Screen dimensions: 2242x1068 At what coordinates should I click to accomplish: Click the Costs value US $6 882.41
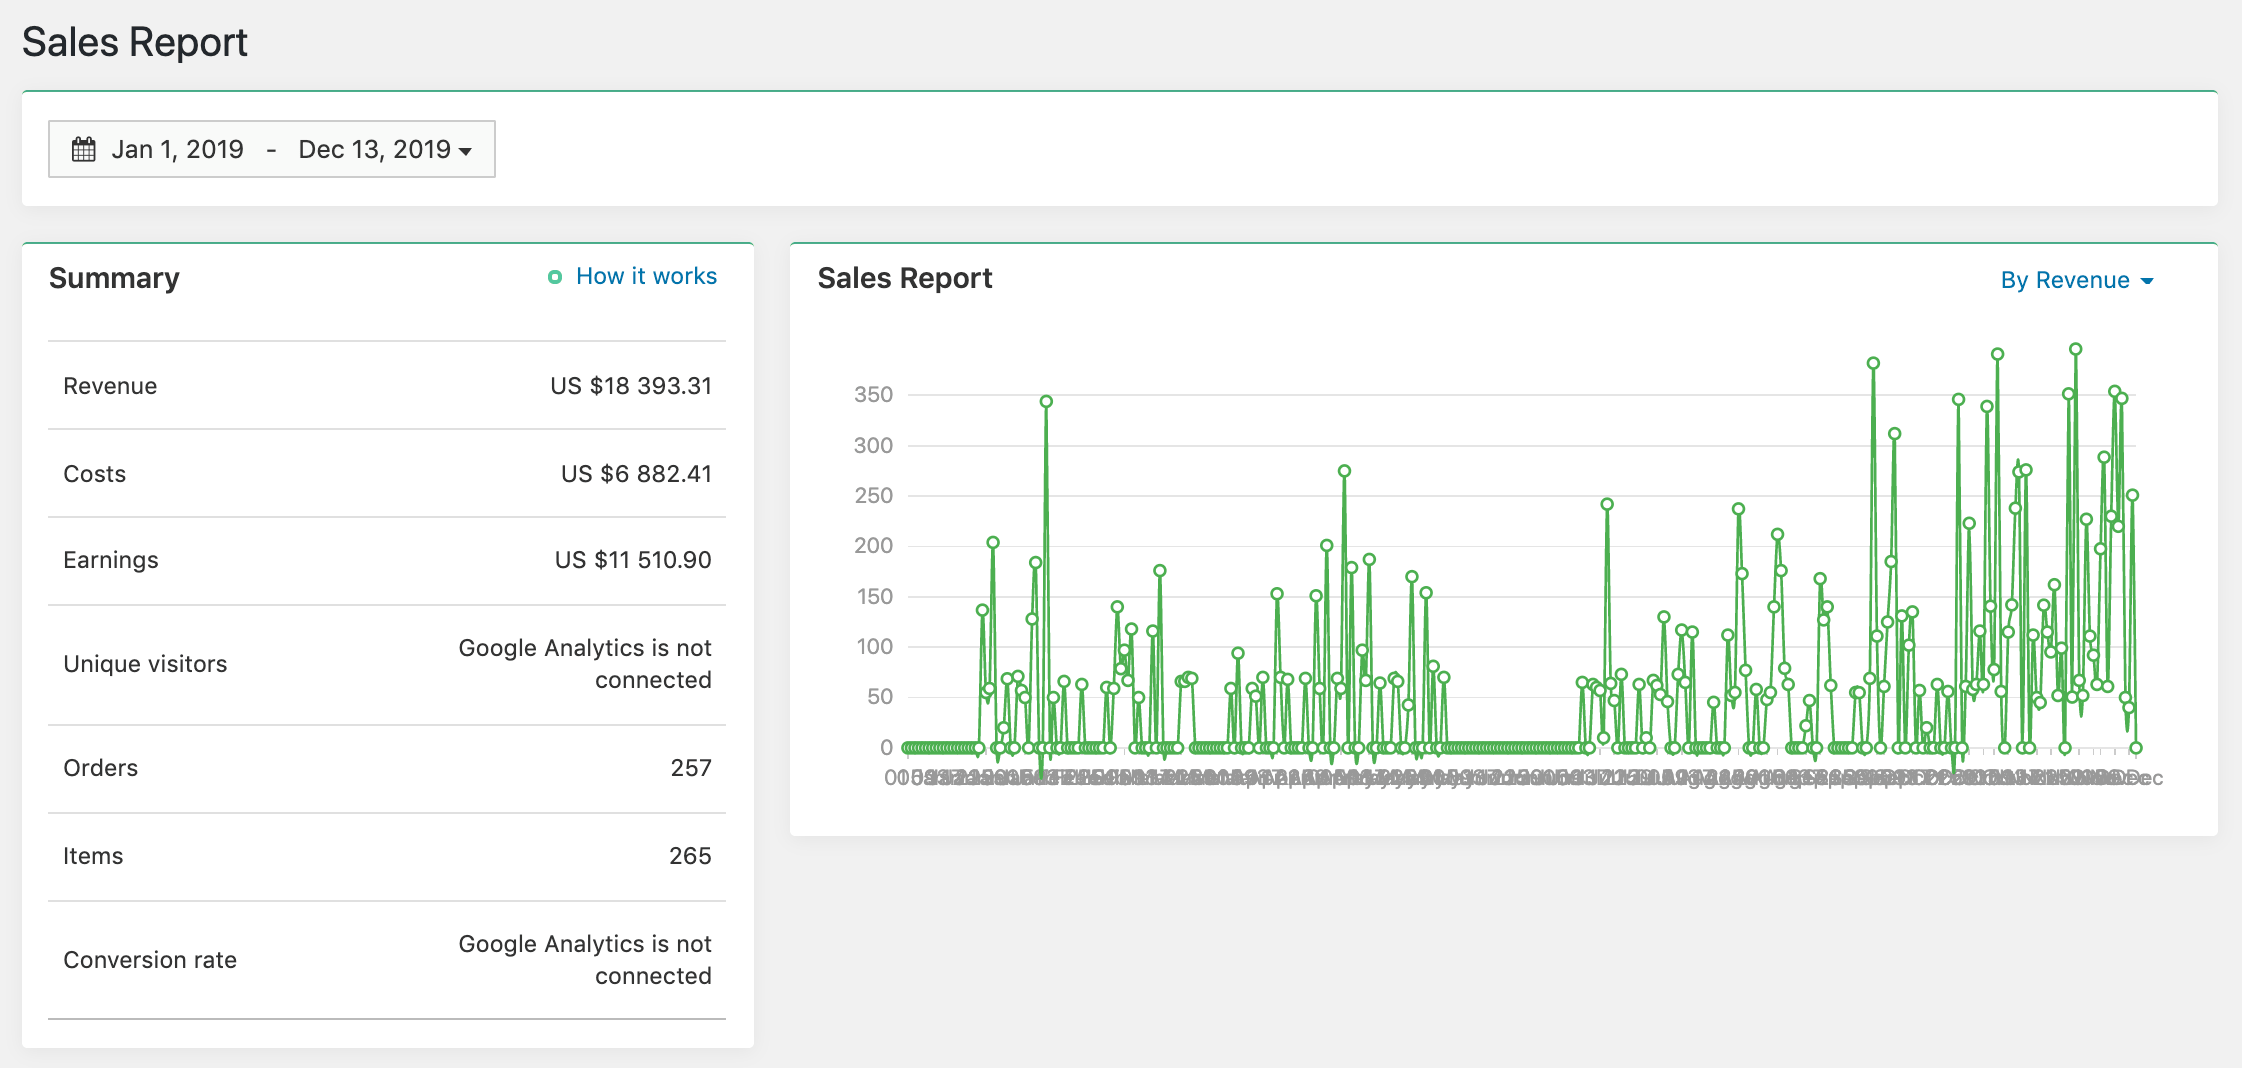636,474
